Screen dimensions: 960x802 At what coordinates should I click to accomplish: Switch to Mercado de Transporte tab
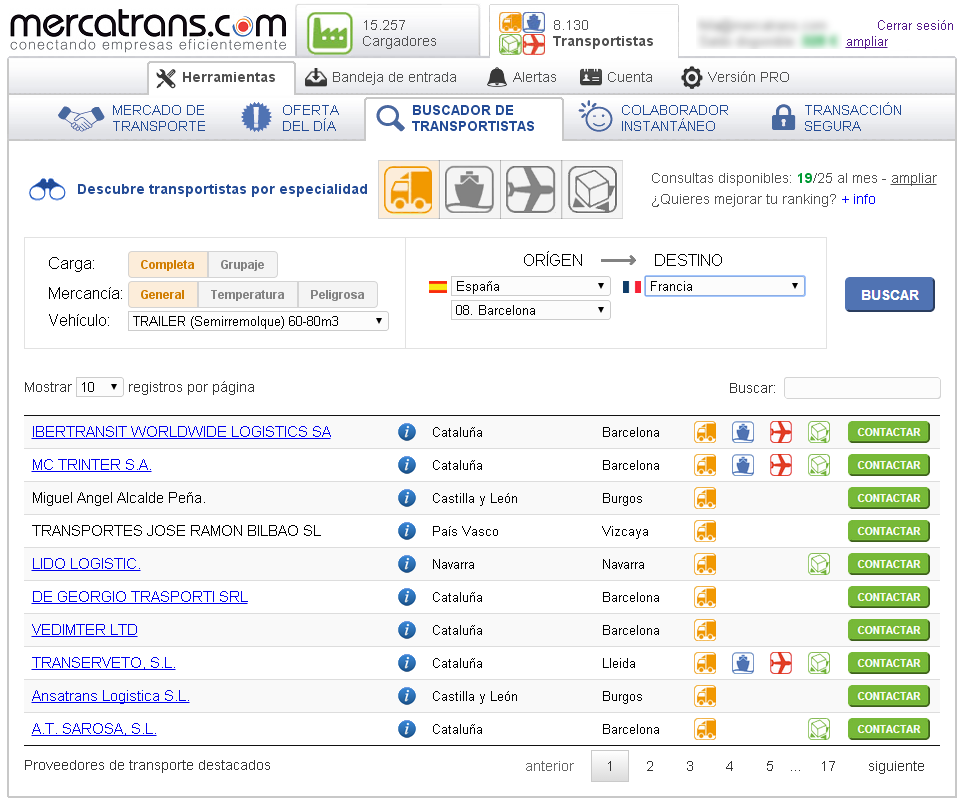(x=132, y=118)
